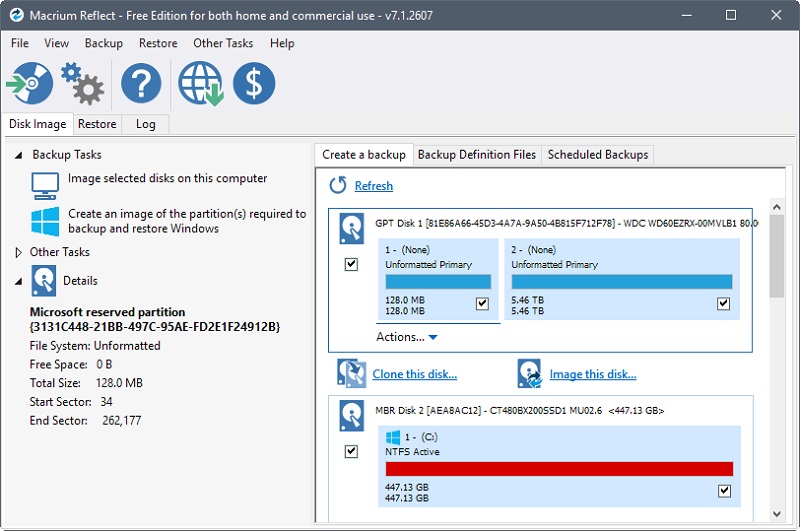
Task: Open the Restore menu in menu bar
Action: pos(158,43)
